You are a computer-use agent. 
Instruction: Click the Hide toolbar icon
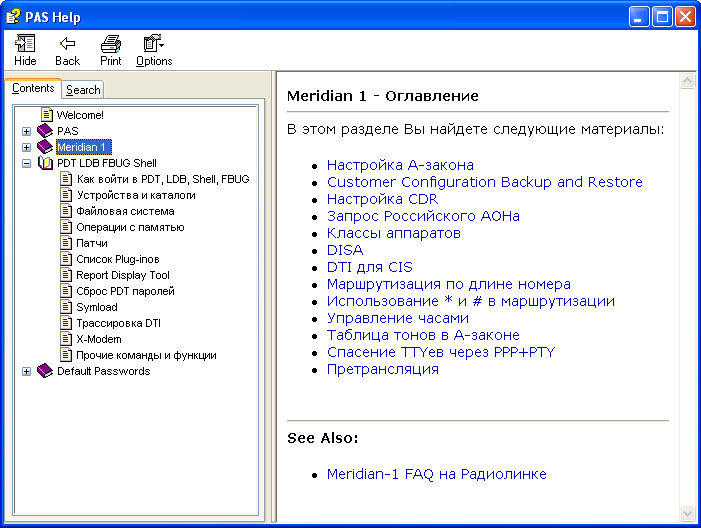(25, 44)
